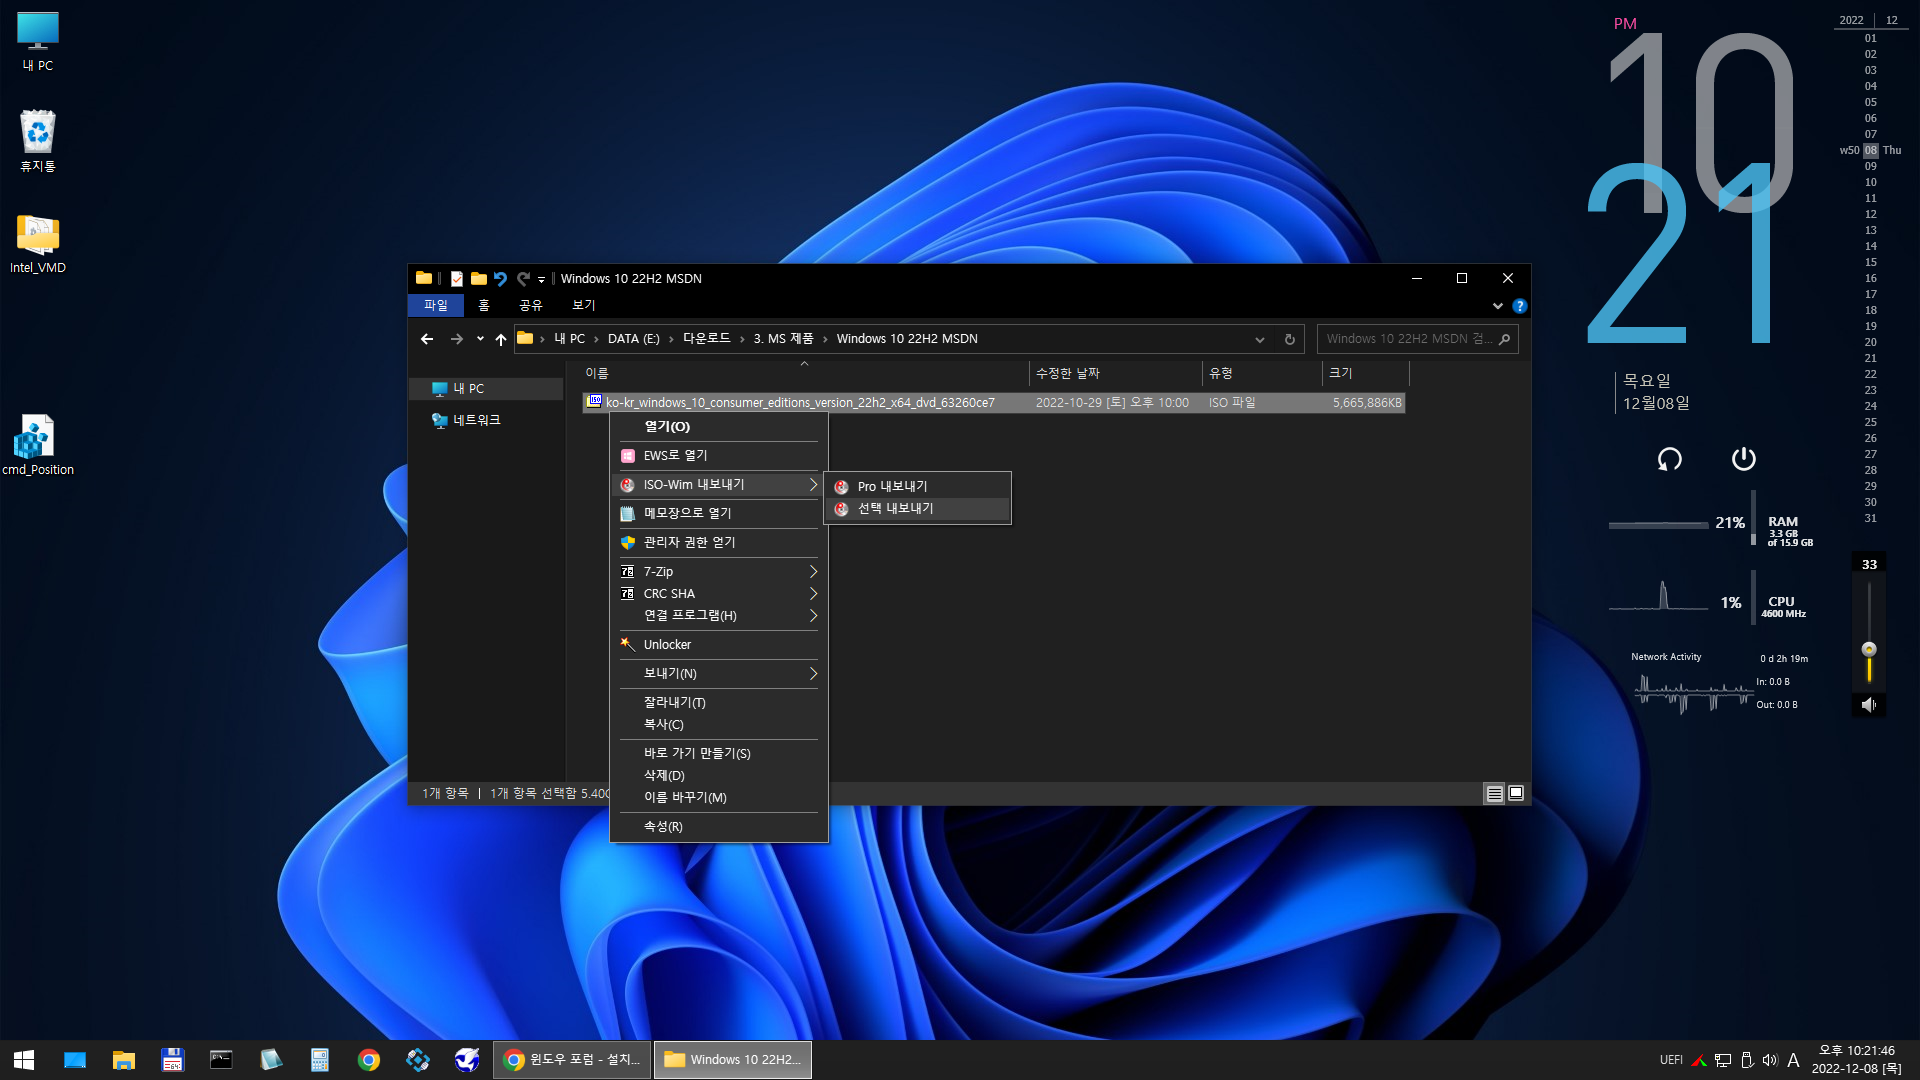Open the quick access toolbar customize dropdown

541,279
